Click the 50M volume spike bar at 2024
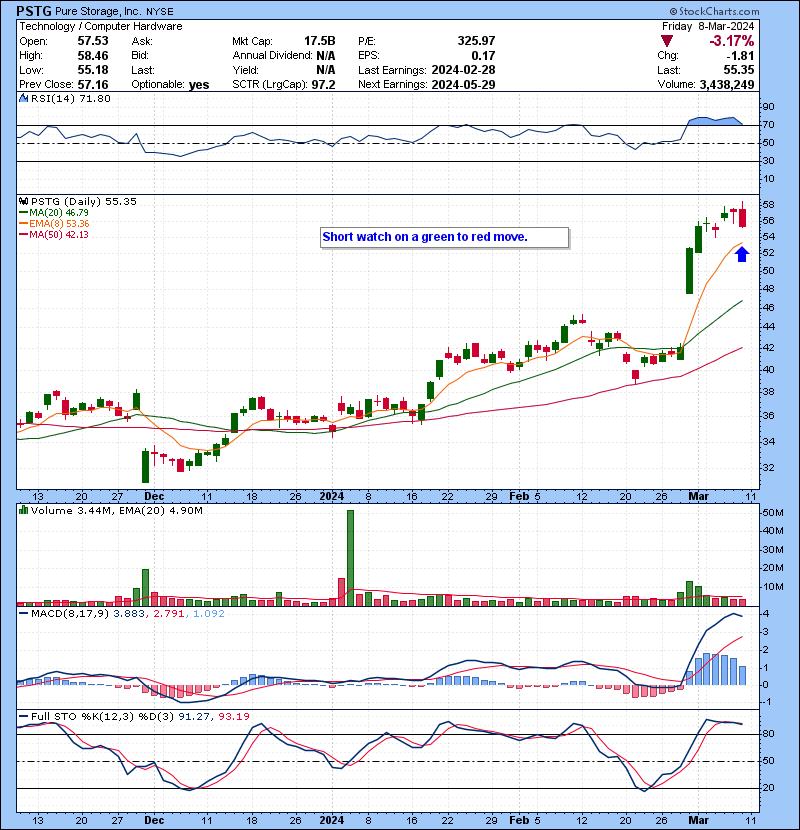 pos(350,558)
